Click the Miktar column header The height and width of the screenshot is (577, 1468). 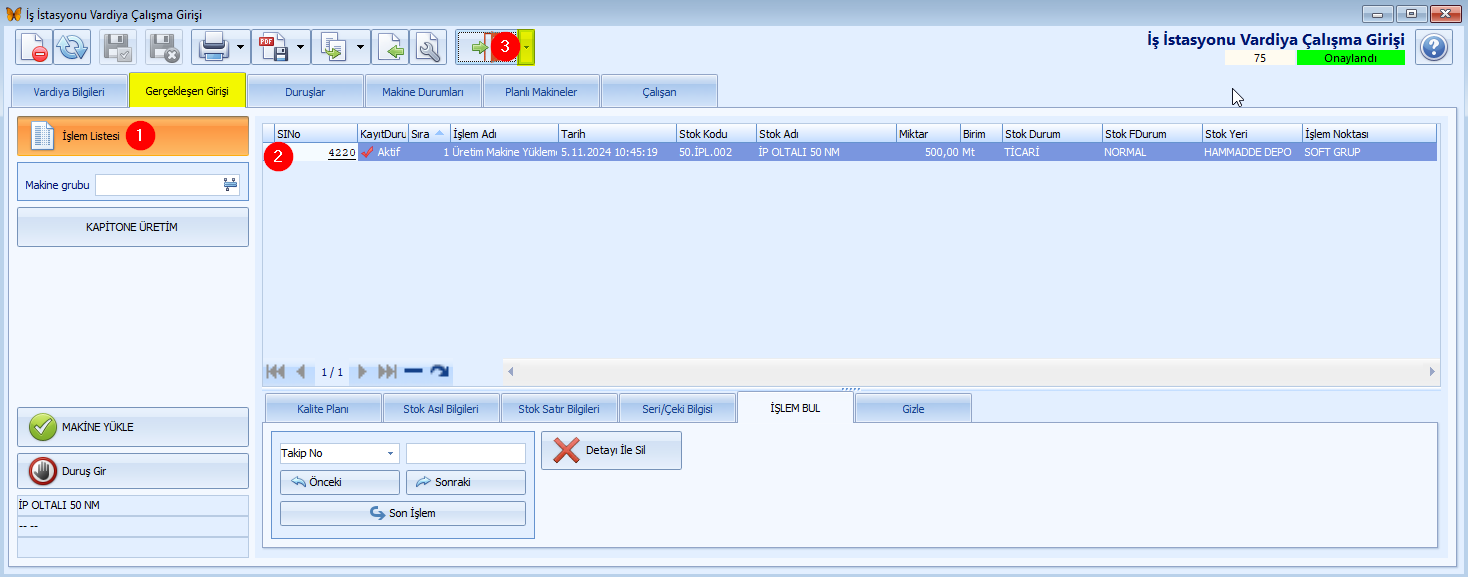pos(928,133)
